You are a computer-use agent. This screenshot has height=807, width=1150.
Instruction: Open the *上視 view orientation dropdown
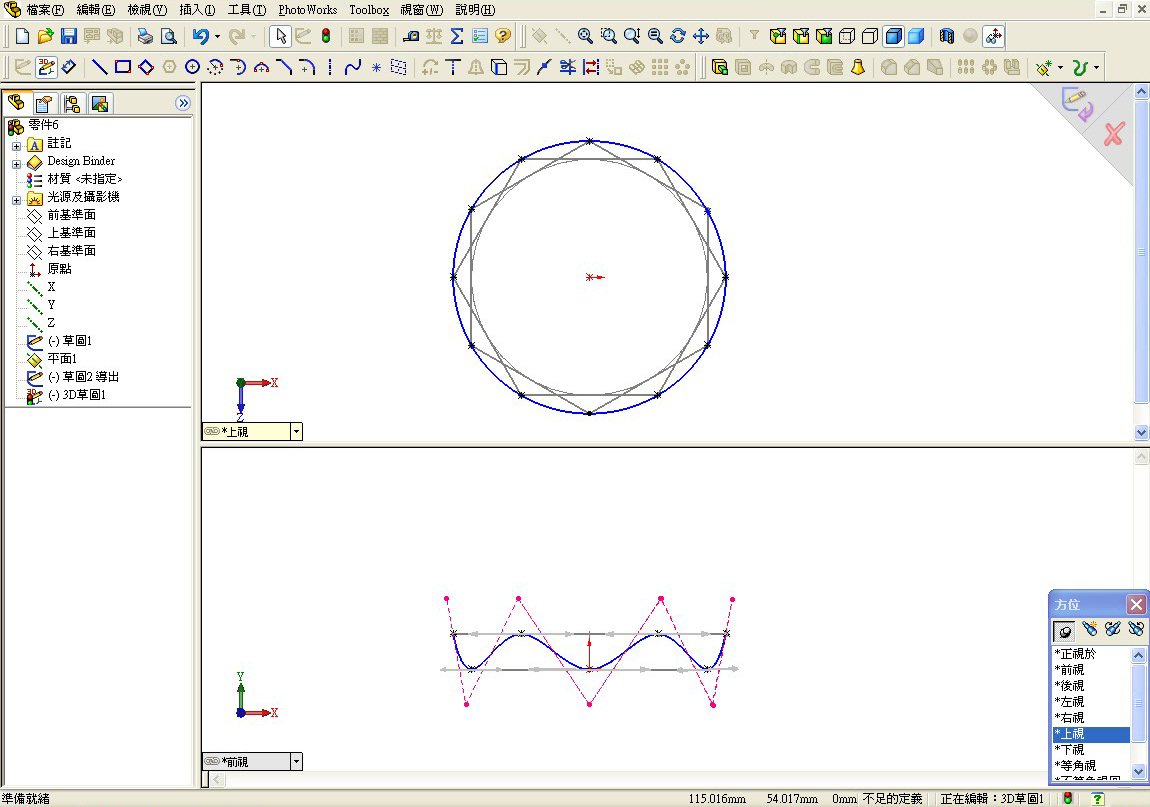[x=296, y=431]
